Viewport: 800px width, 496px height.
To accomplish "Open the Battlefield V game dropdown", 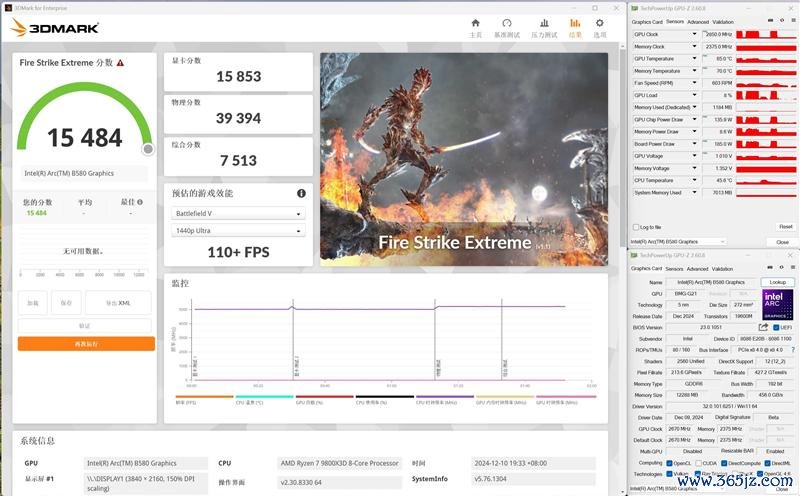I will (238, 213).
